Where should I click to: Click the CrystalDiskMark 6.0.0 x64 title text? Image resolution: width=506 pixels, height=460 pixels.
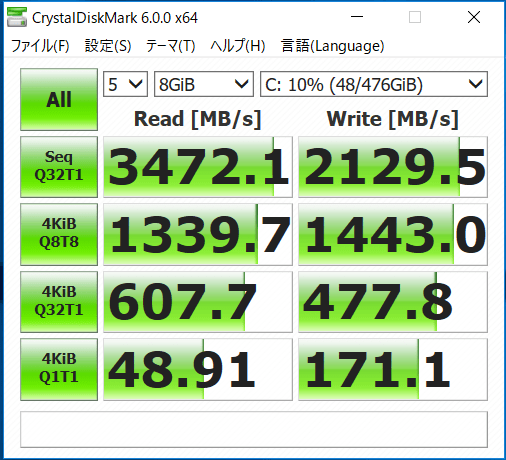(115, 18)
